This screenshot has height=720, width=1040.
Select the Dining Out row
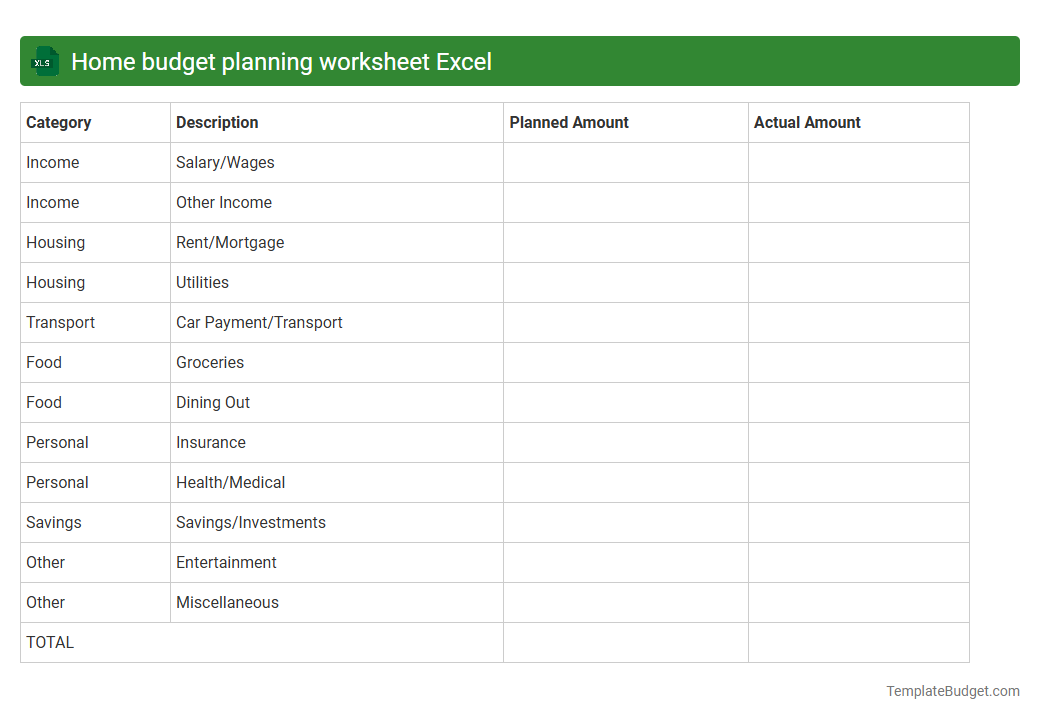[x=213, y=402]
